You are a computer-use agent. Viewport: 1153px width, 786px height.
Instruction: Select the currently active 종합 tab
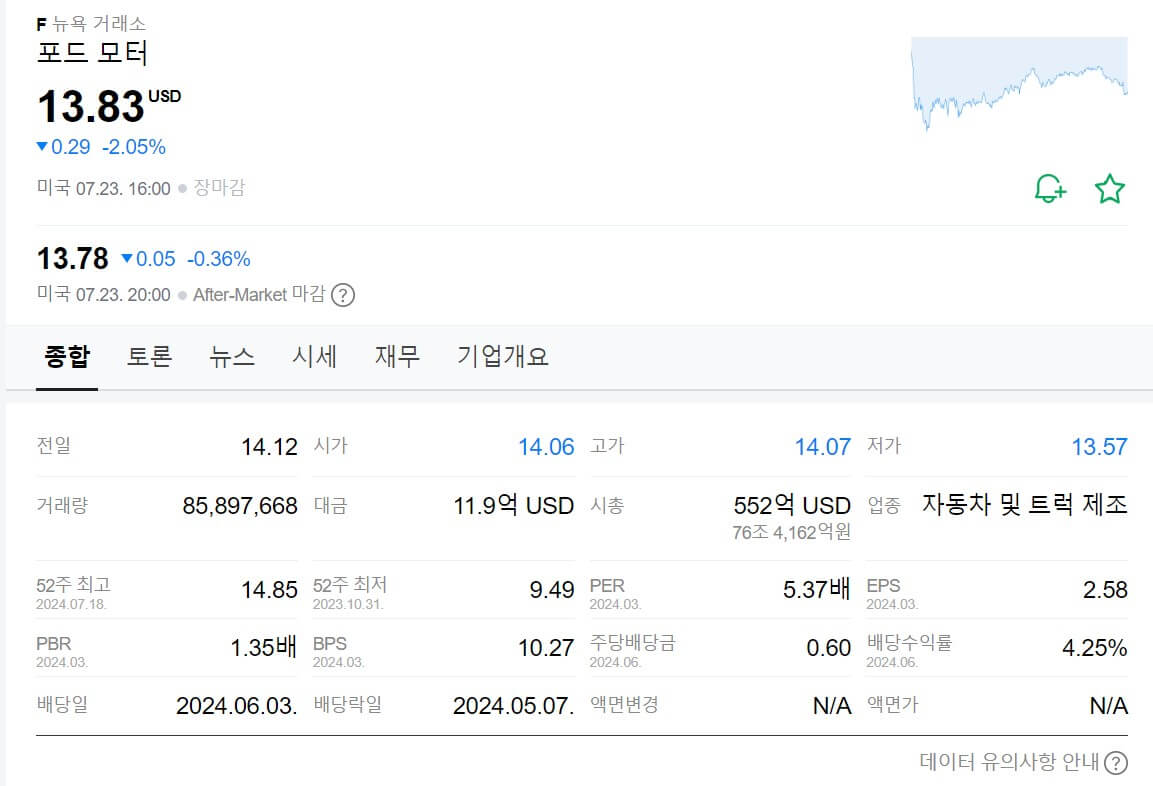pos(66,356)
